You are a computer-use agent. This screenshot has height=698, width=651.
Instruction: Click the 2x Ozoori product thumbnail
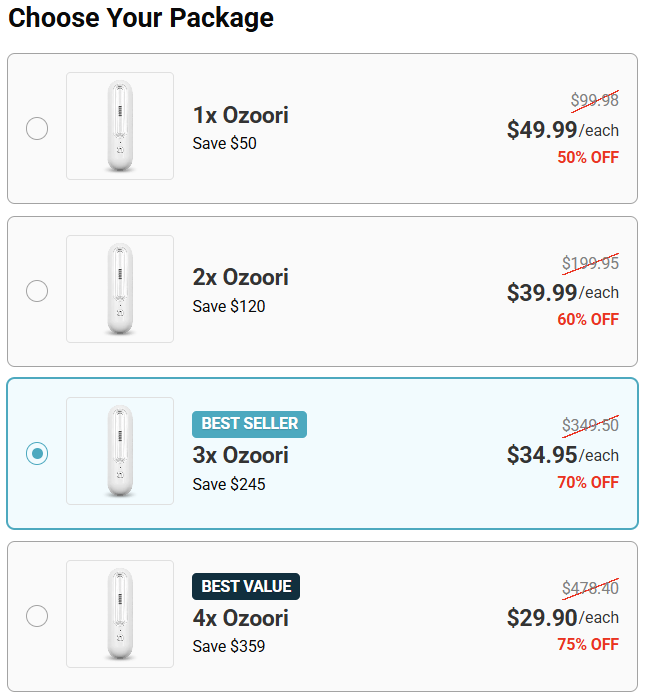[x=120, y=289]
